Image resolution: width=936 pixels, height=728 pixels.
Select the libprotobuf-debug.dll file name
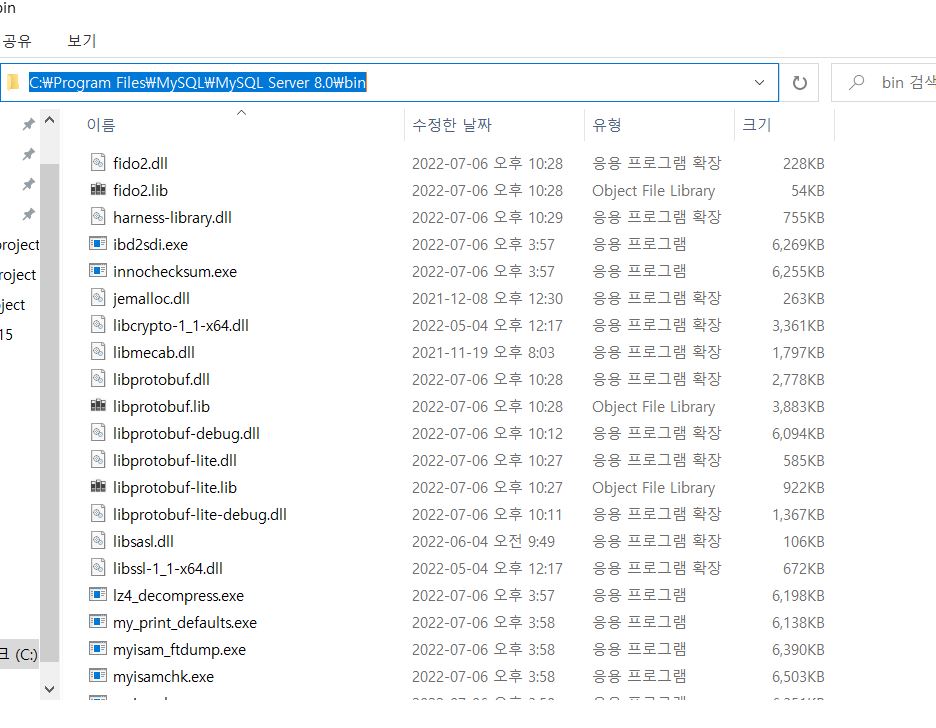tap(186, 433)
